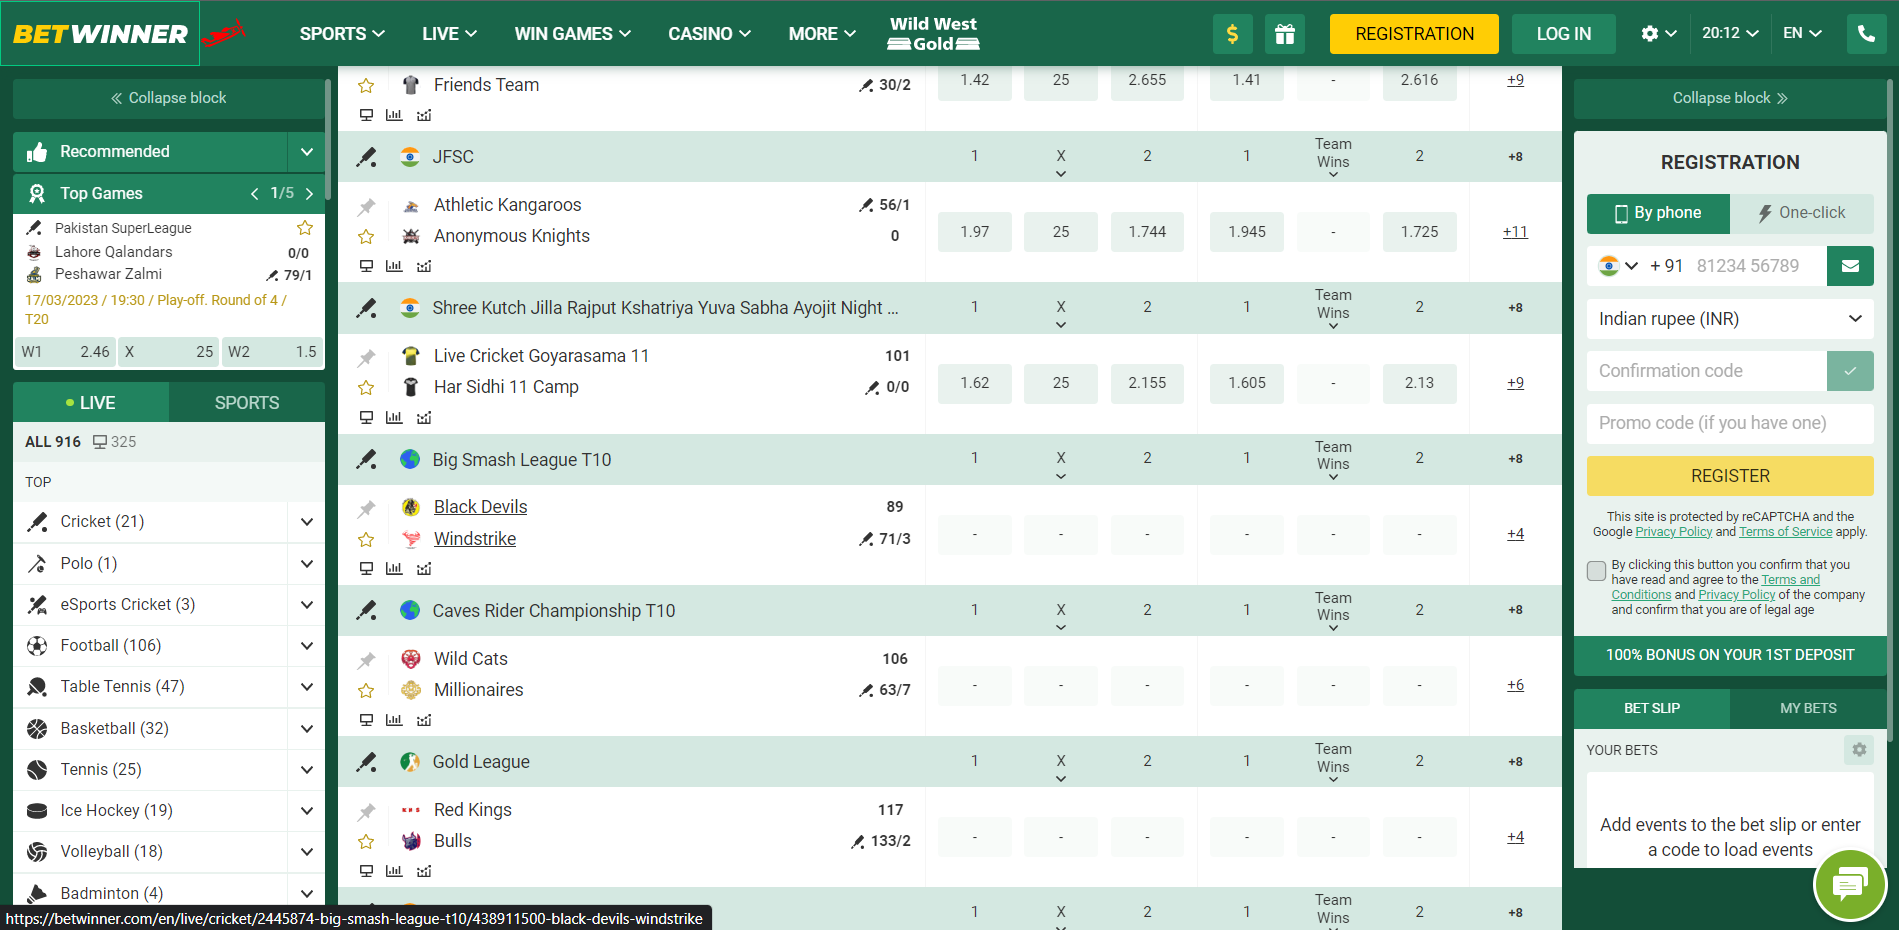The width and height of the screenshot is (1899, 930).
Task: Click the yellow REGISTER button
Action: click(1730, 476)
